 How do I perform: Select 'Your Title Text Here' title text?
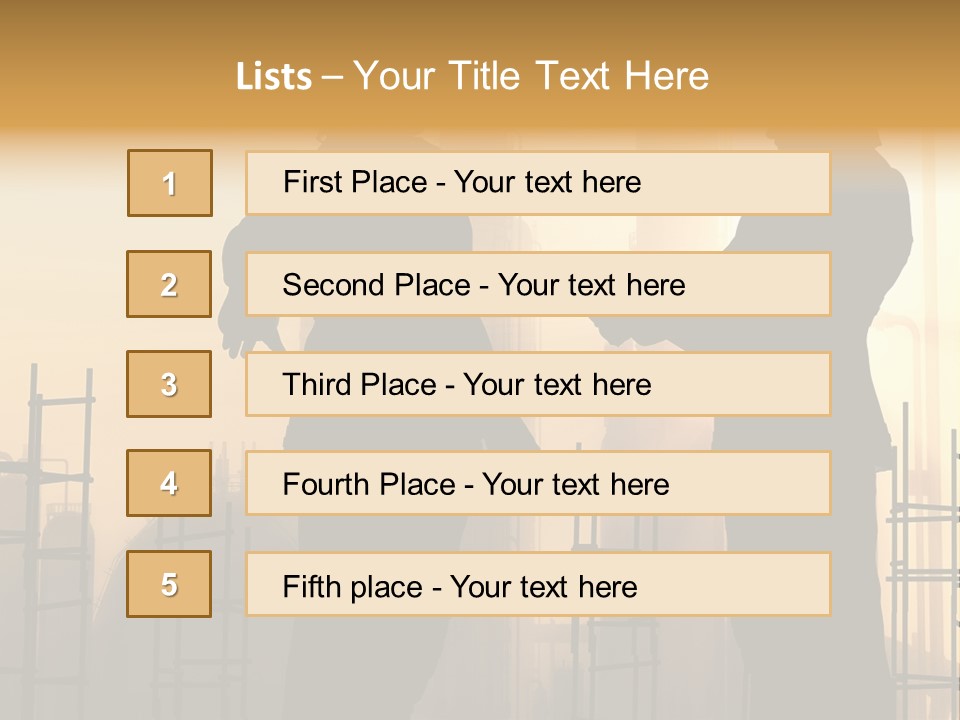[531, 76]
